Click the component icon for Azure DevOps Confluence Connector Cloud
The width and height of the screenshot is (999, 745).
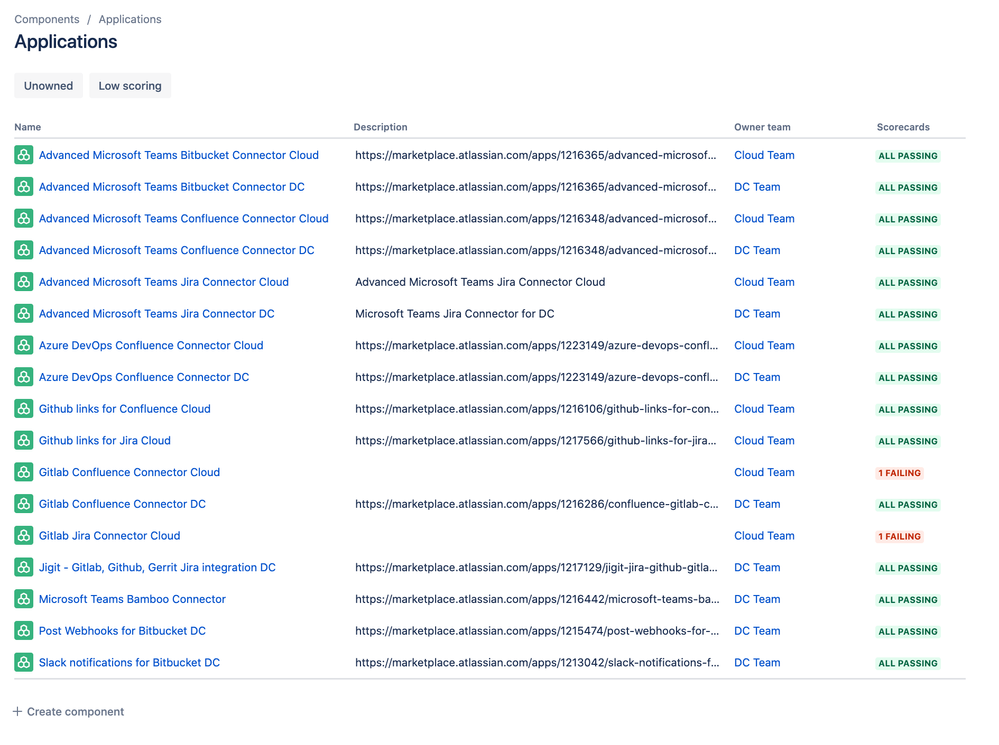coord(23,345)
